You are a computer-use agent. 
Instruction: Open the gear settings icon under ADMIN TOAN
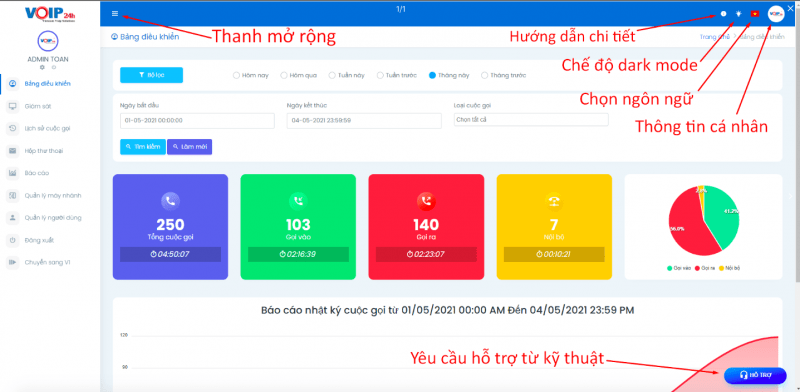[42, 67]
